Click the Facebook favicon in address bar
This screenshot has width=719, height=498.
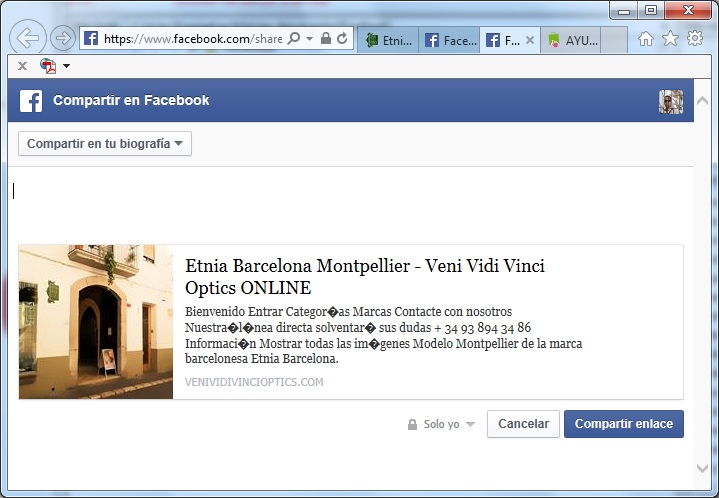[91, 38]
